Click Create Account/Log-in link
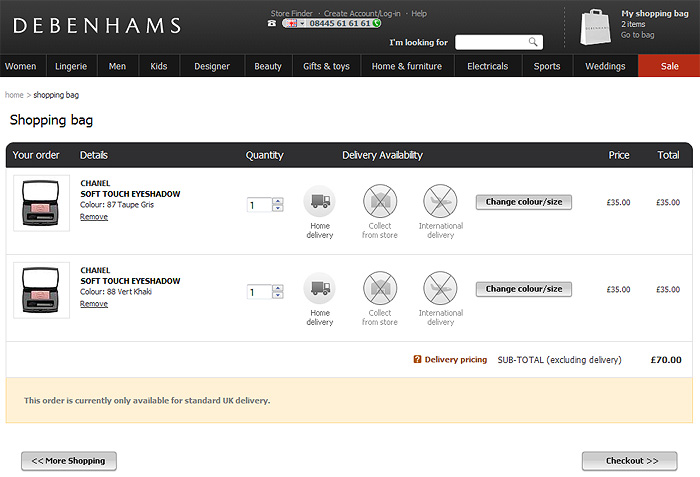Image resolution: width=700 pixels, height=477 pixels. pyautogui.click(x=362, y=13)
